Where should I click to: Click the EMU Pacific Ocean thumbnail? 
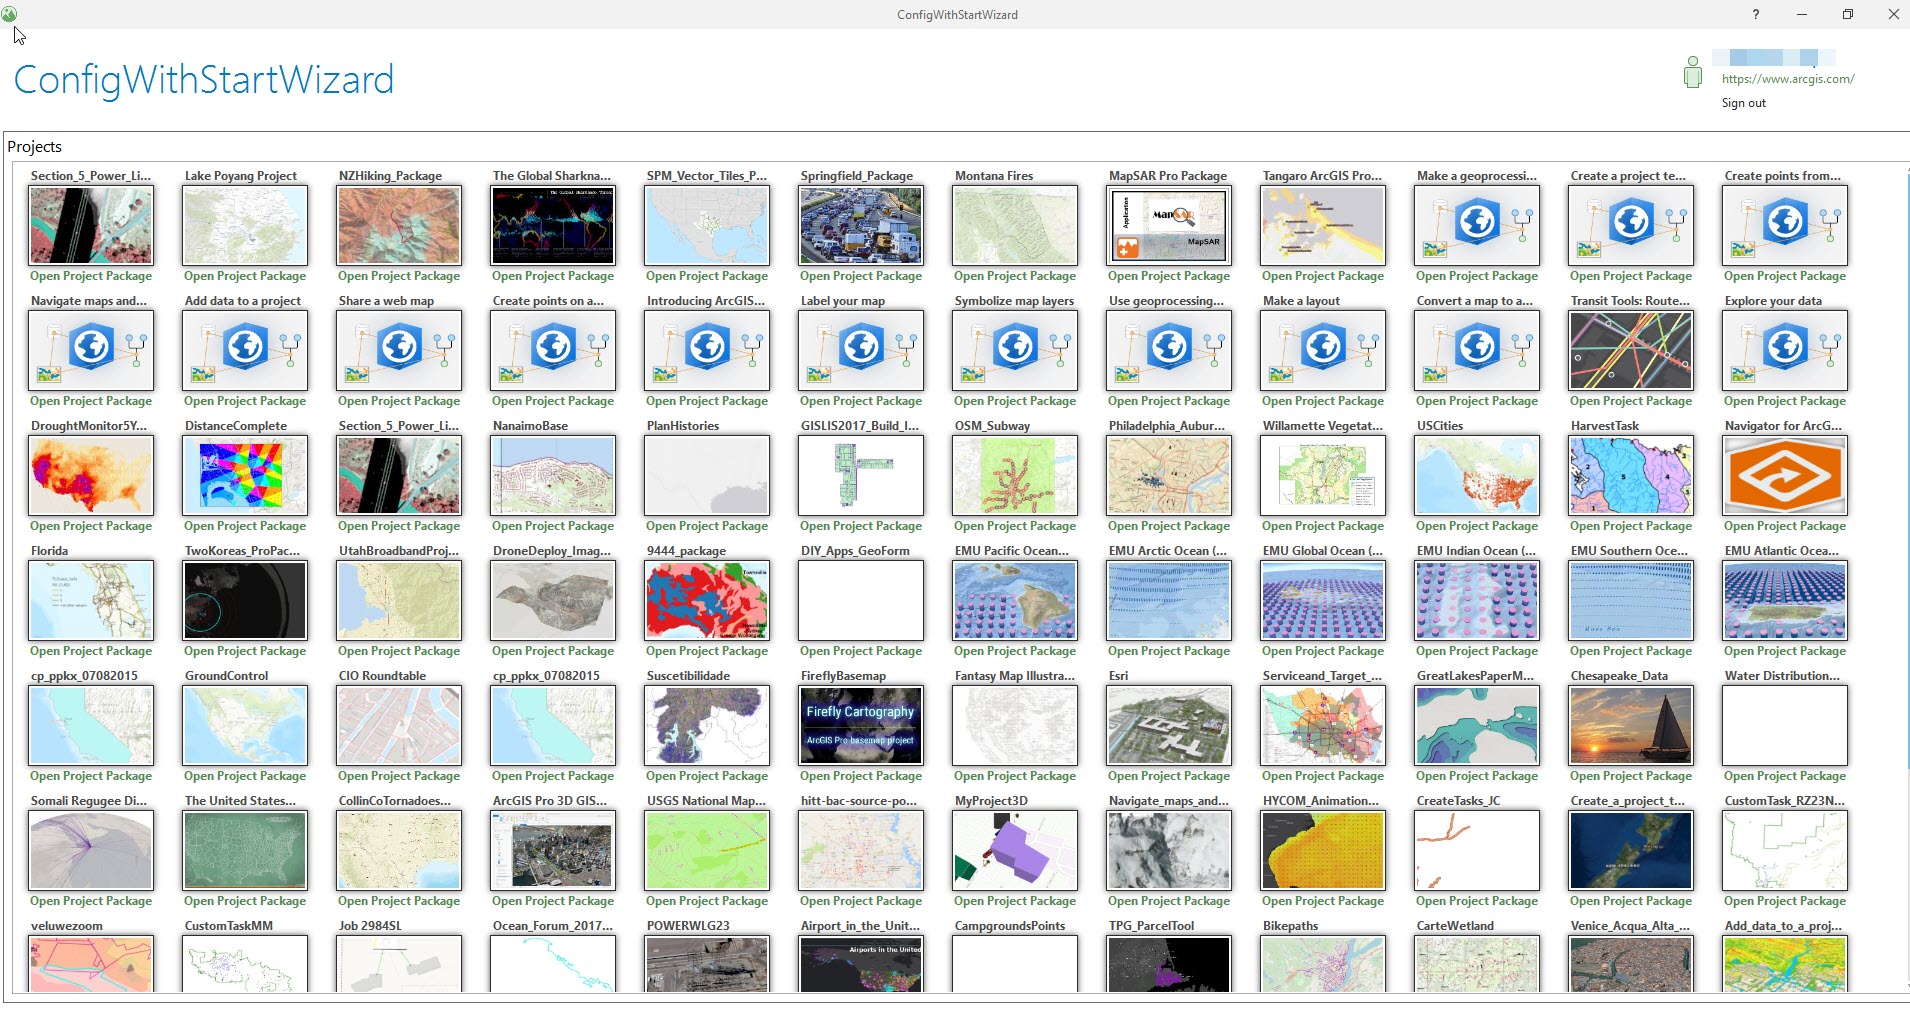(x=1015, y=600)
